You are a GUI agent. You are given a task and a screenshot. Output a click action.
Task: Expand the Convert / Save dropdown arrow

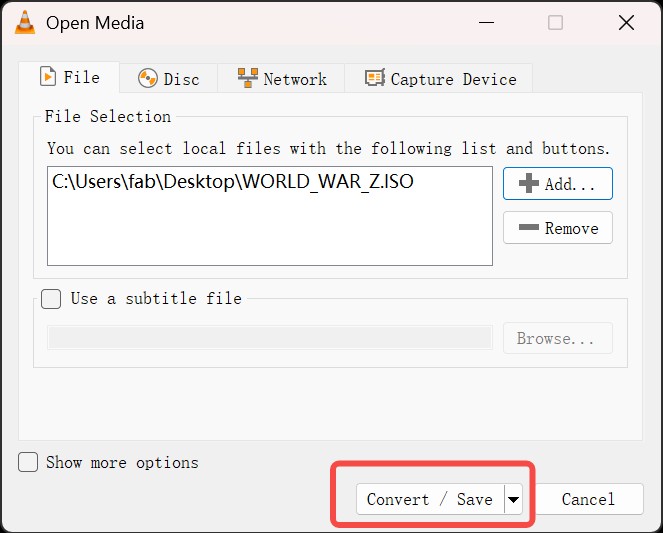click(513, 500)
